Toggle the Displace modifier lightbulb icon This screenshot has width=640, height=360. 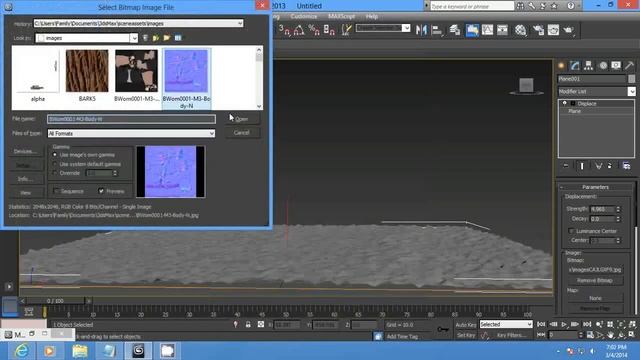564,104
